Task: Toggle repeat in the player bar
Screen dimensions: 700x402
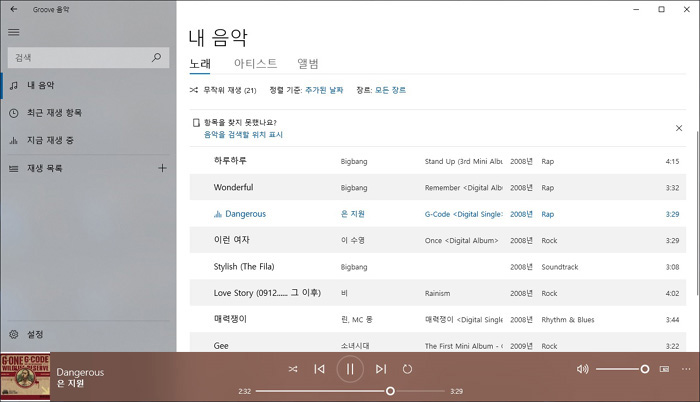Action: point(407,369)
